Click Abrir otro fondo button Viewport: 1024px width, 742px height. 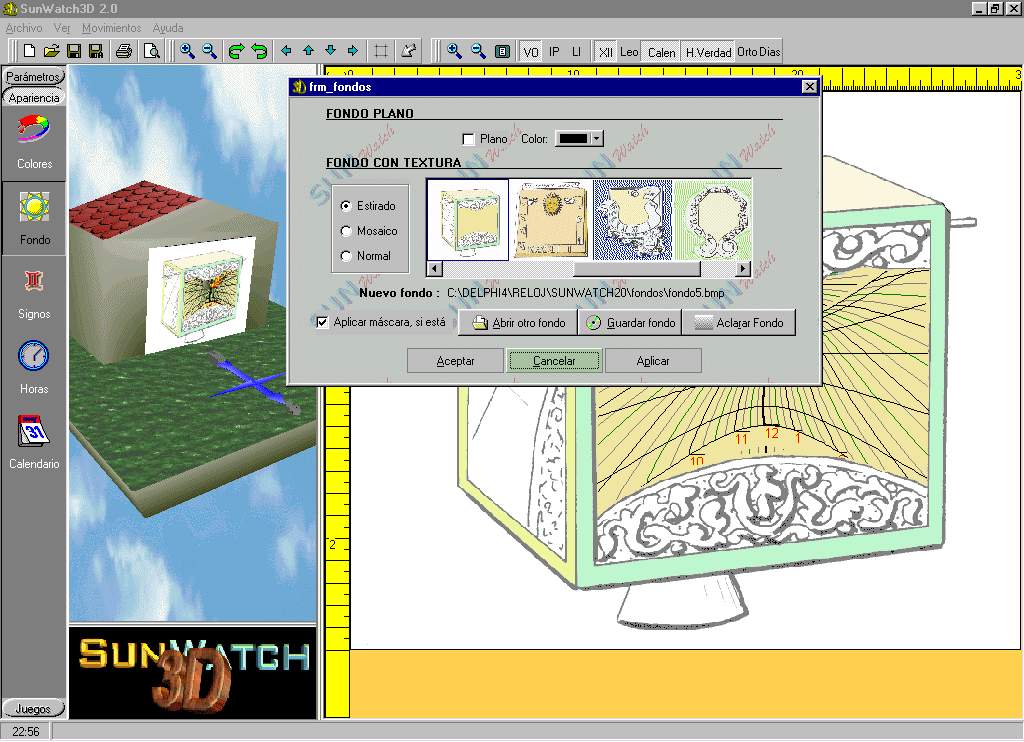click(519, 323)
